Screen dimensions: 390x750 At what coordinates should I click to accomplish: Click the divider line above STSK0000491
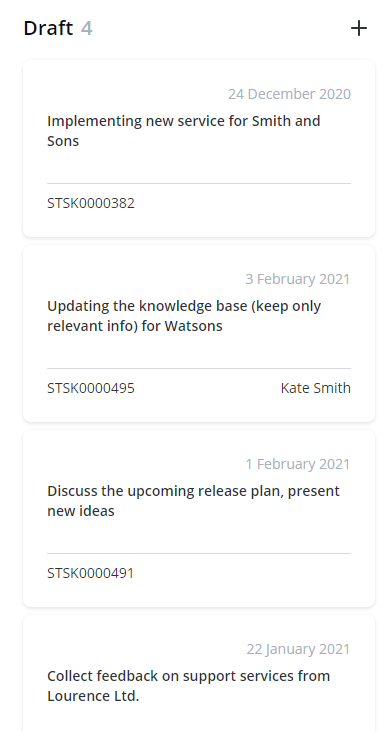[199, 553]
